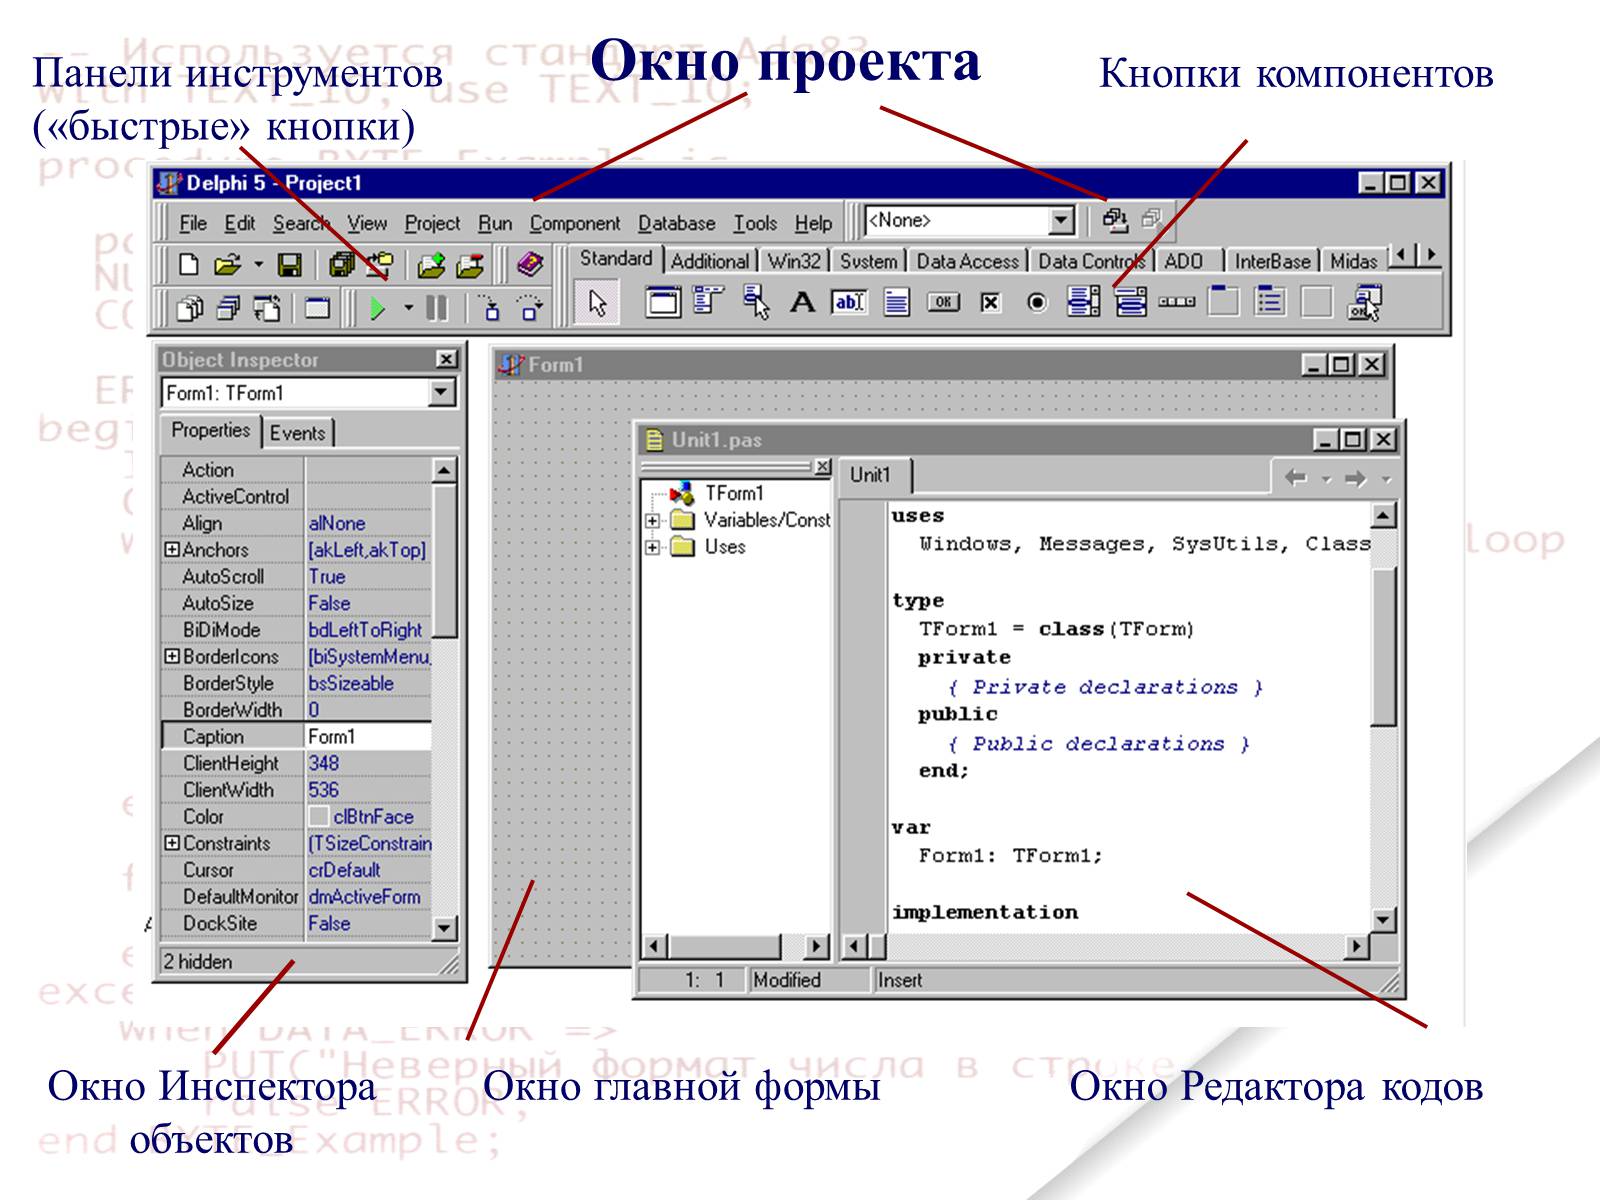The image size is (1600, 1200).
Task: Open the Form1: TForm1 object selector
Action: coord(441,393)
